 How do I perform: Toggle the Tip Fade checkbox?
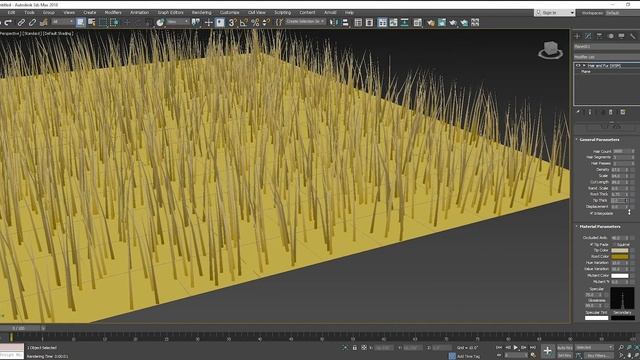coord(591,244)
